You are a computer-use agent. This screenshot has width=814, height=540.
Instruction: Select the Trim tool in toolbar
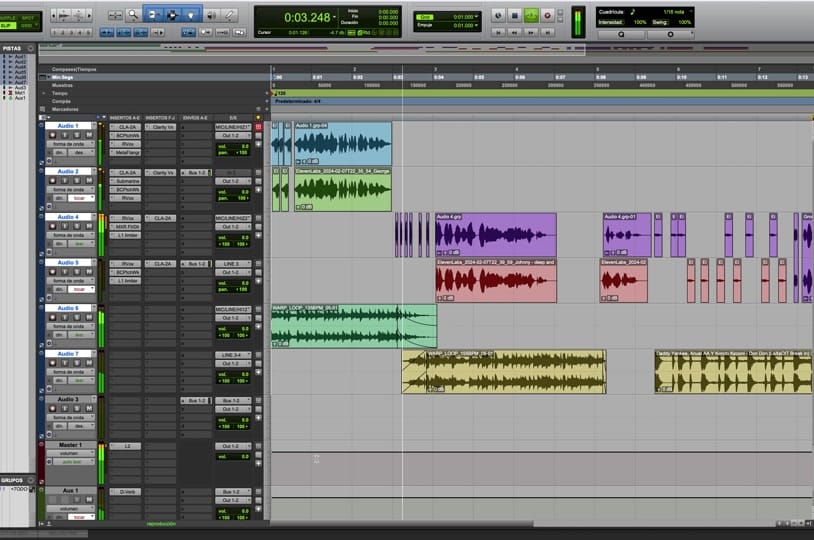[x=153, y=15]
